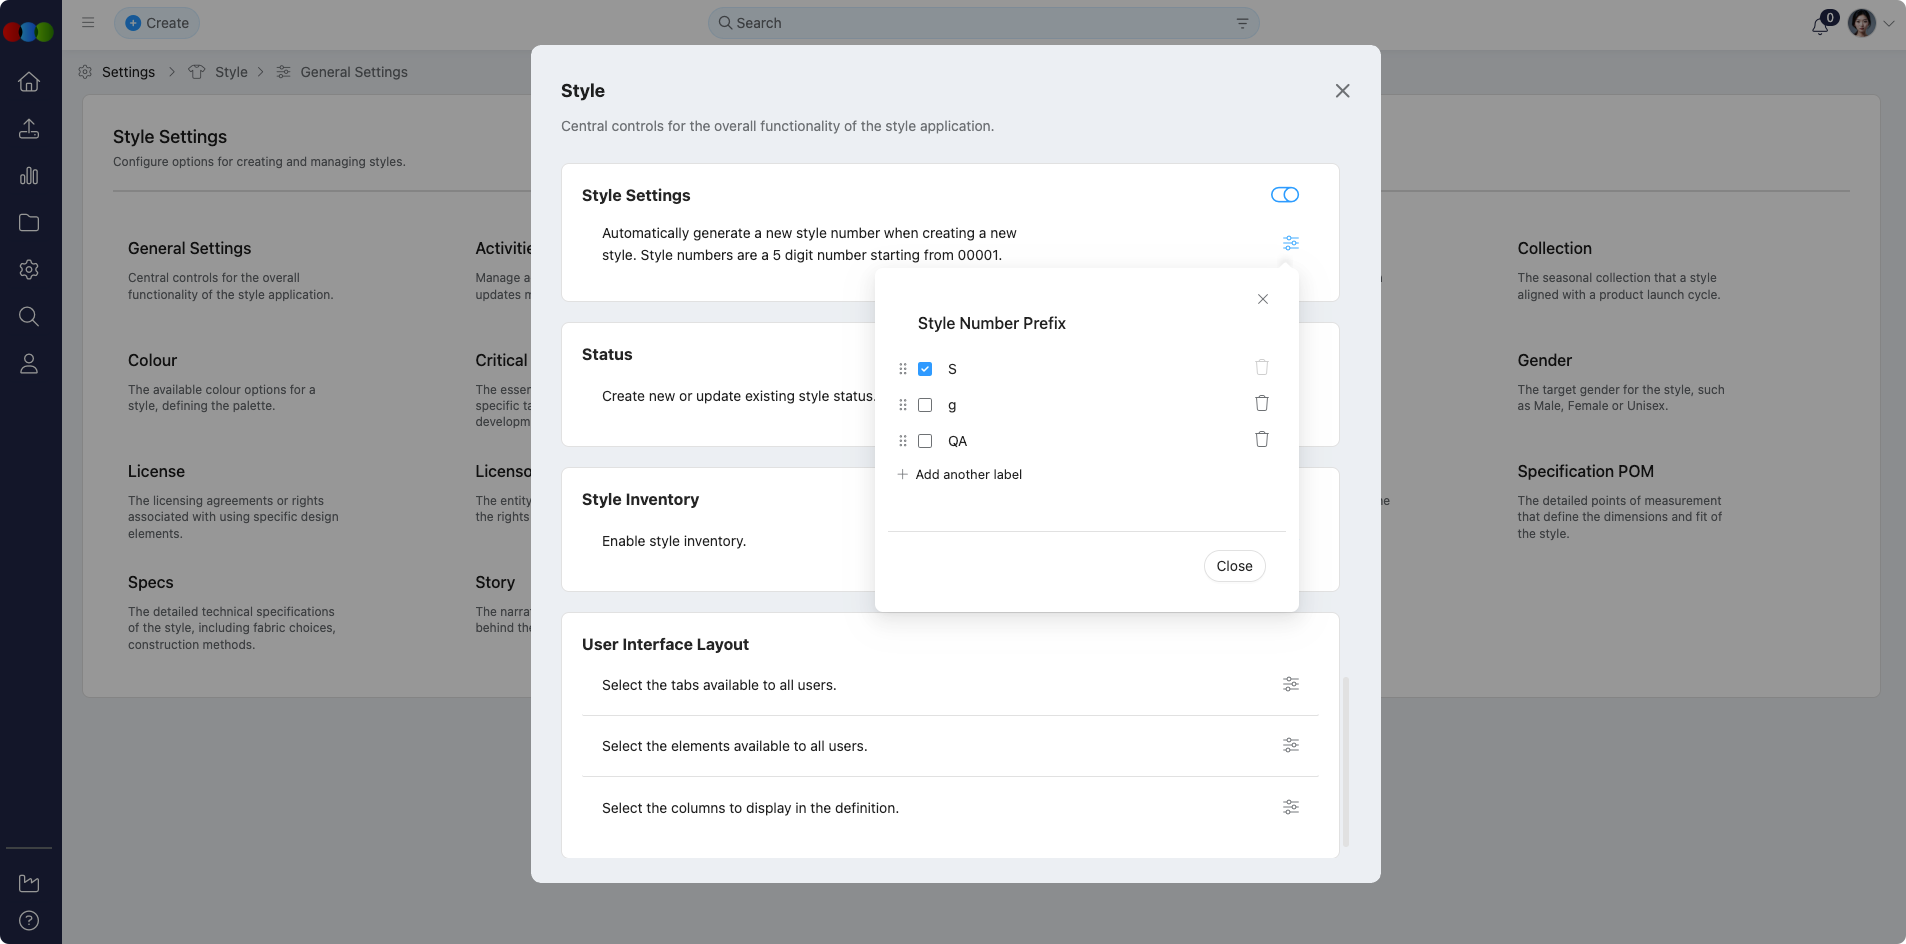Collapse the sidebar hamburger menu
1906x944 pixels.
pos(88,22)
